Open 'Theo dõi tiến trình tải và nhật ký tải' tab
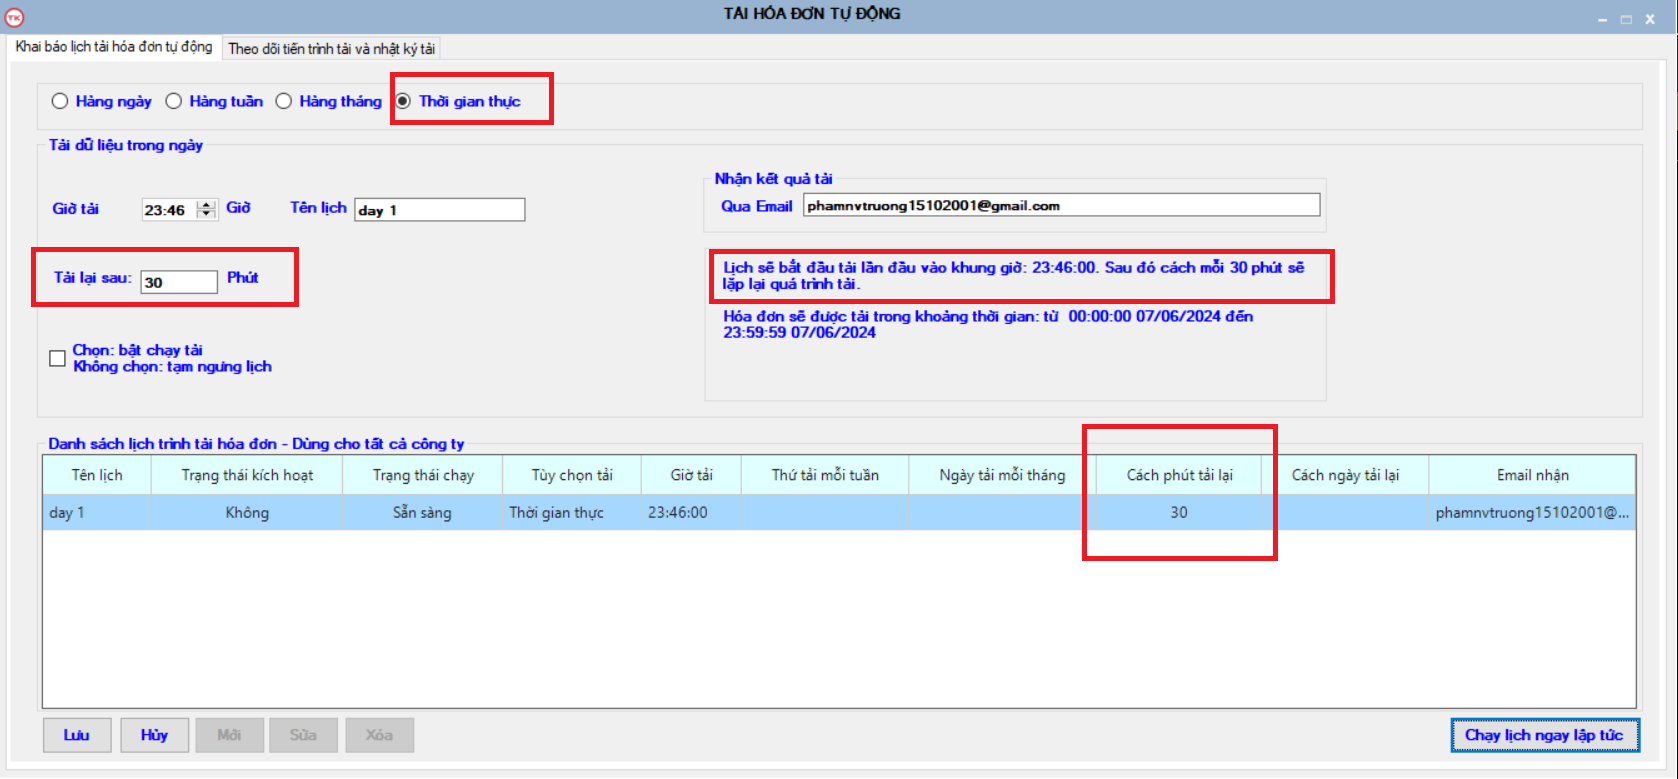The width and height of the screenshot is (1678, 779). [x=331, y=48]
